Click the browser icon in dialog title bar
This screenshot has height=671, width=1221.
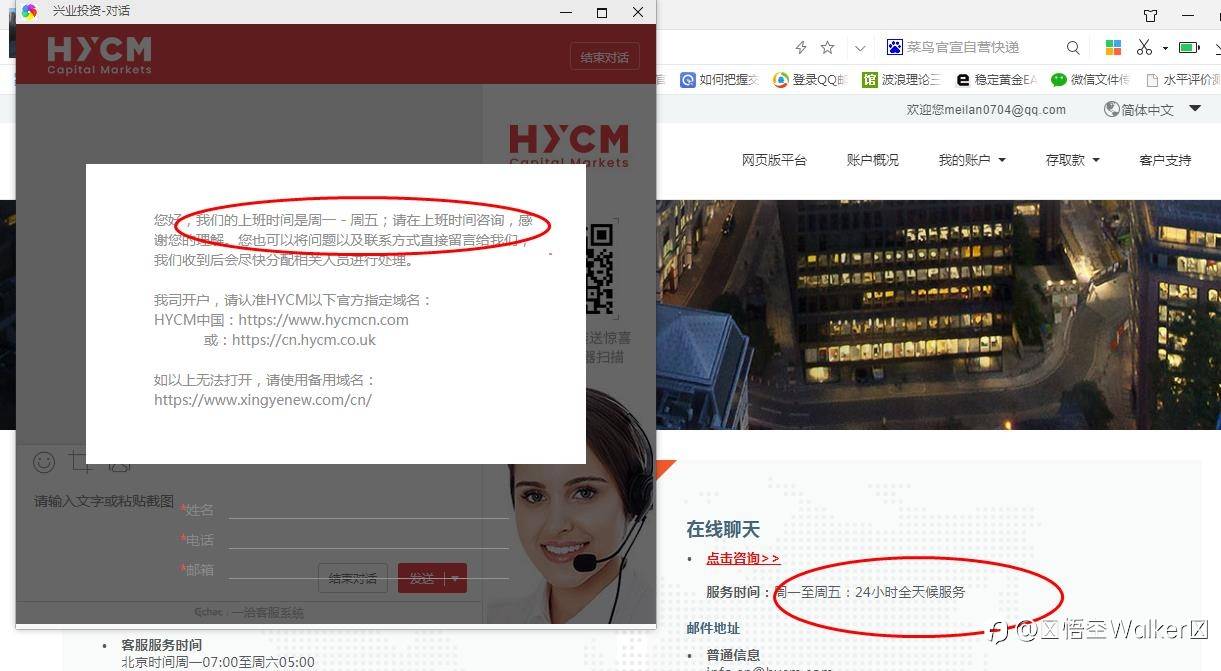[x=29, y=12]
